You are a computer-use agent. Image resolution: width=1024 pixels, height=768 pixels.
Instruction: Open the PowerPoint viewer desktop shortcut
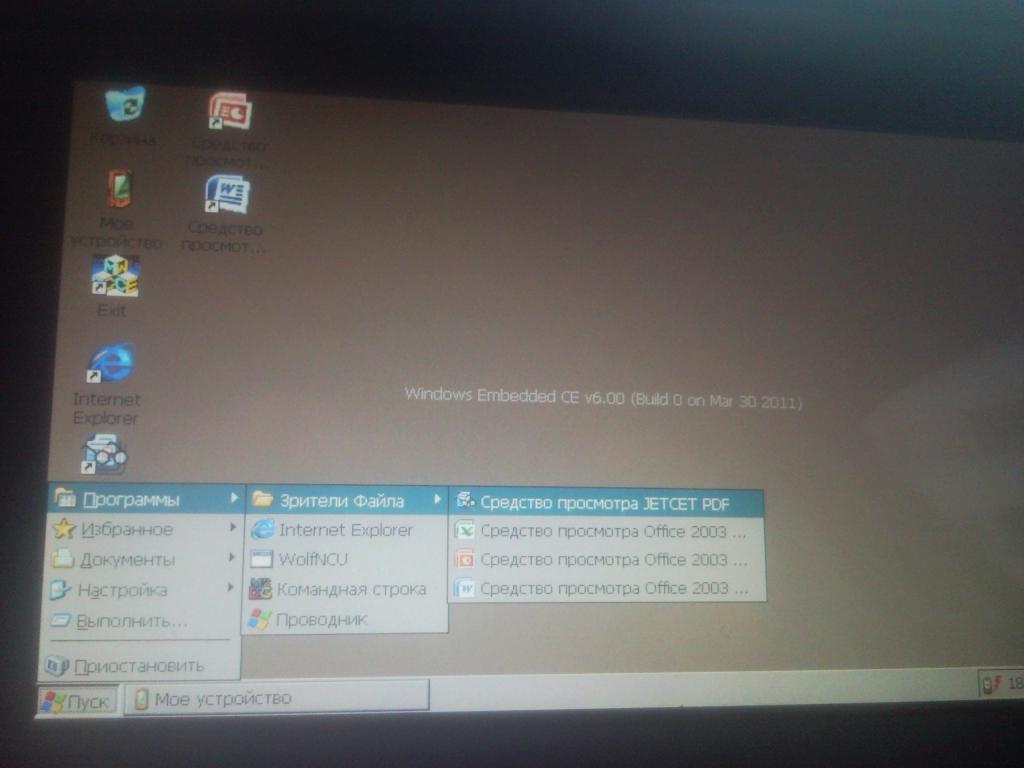[229, 111]
